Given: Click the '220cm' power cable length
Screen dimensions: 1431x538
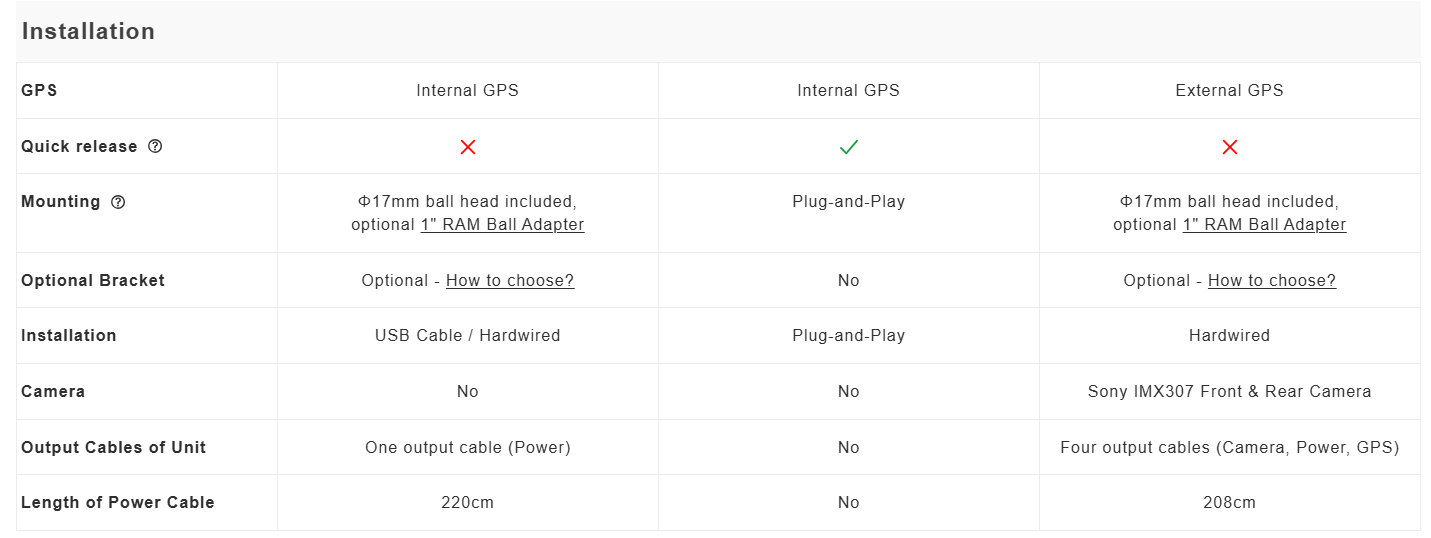Looking at the screenshot, I should coord(467,503).
